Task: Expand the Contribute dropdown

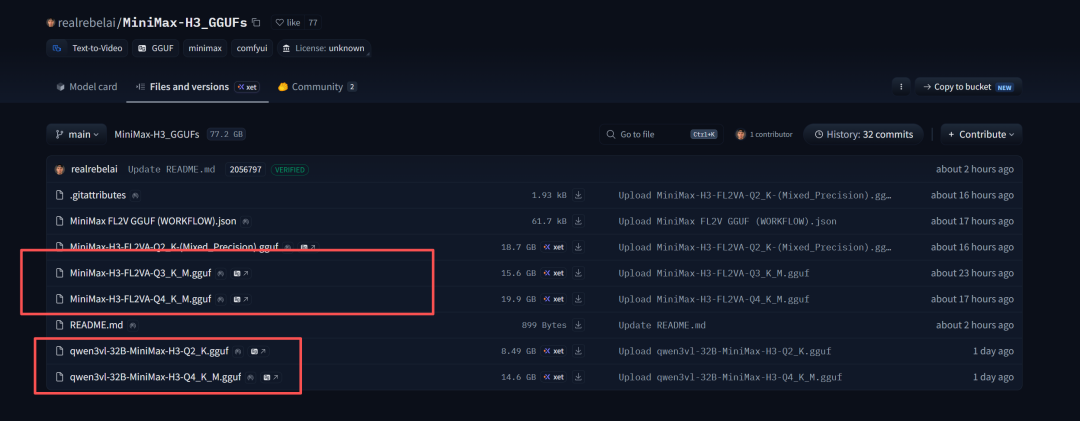Action: point(982,134)
